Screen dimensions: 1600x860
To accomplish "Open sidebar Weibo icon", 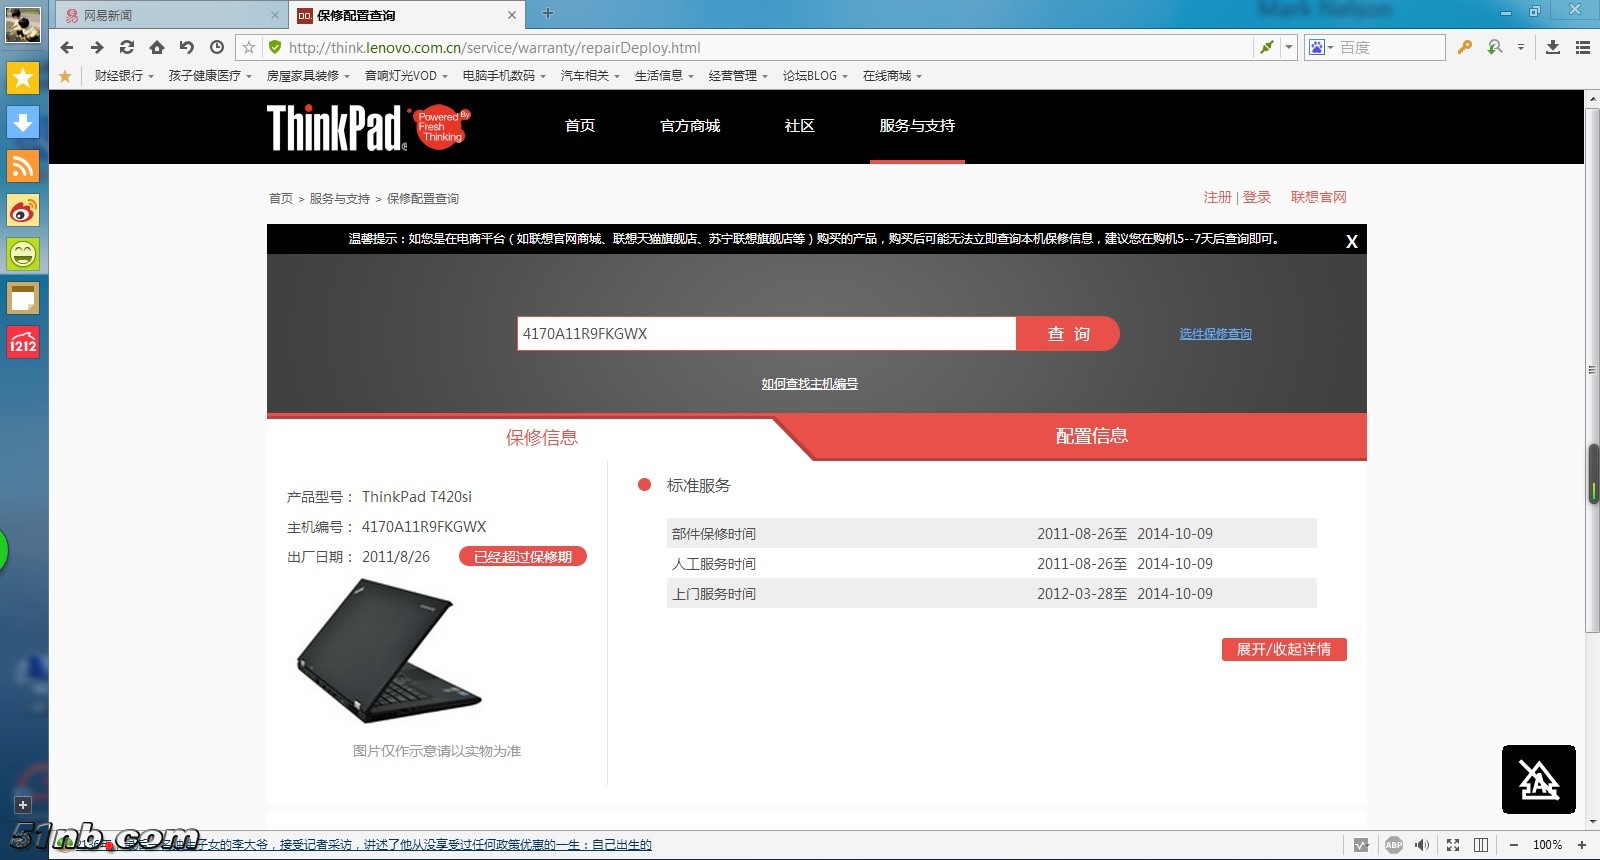I will point(23,210).
